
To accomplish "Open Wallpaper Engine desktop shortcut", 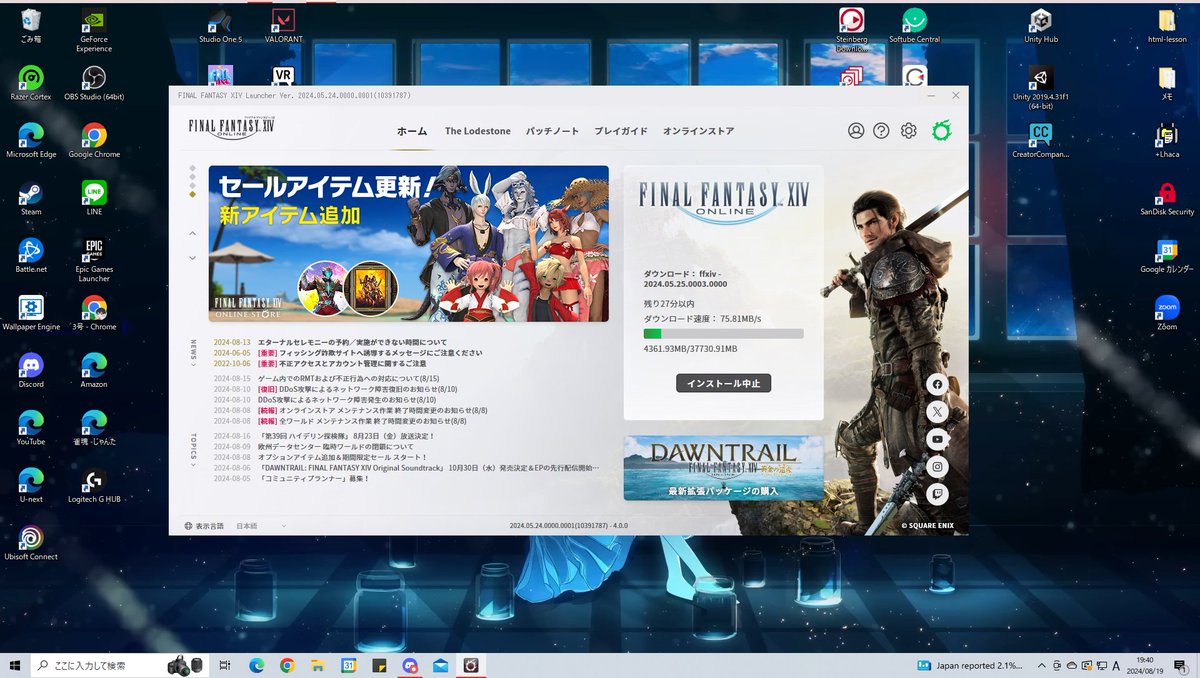I will pyautogui.click(x=31, y=312).
